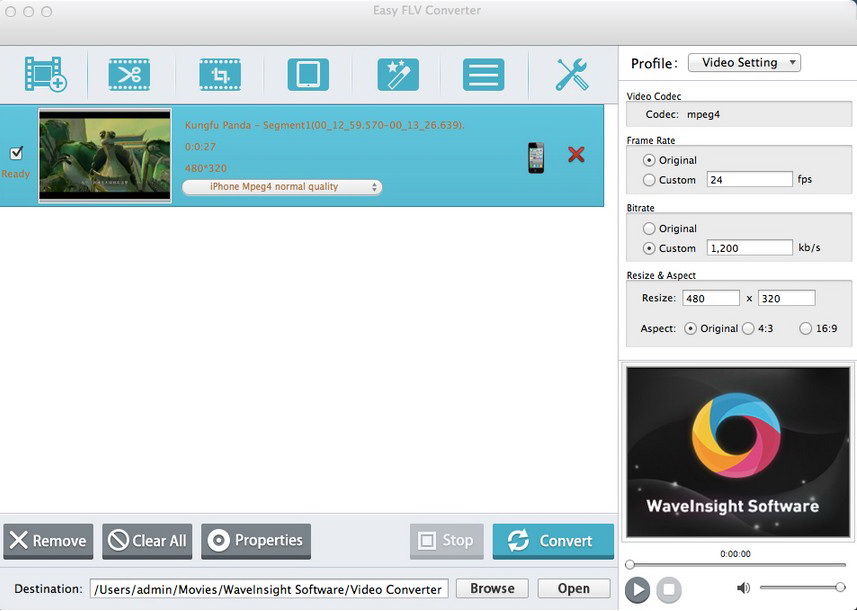
Task: Choose 16:9 aspect ratio
Action: point(805,328)
